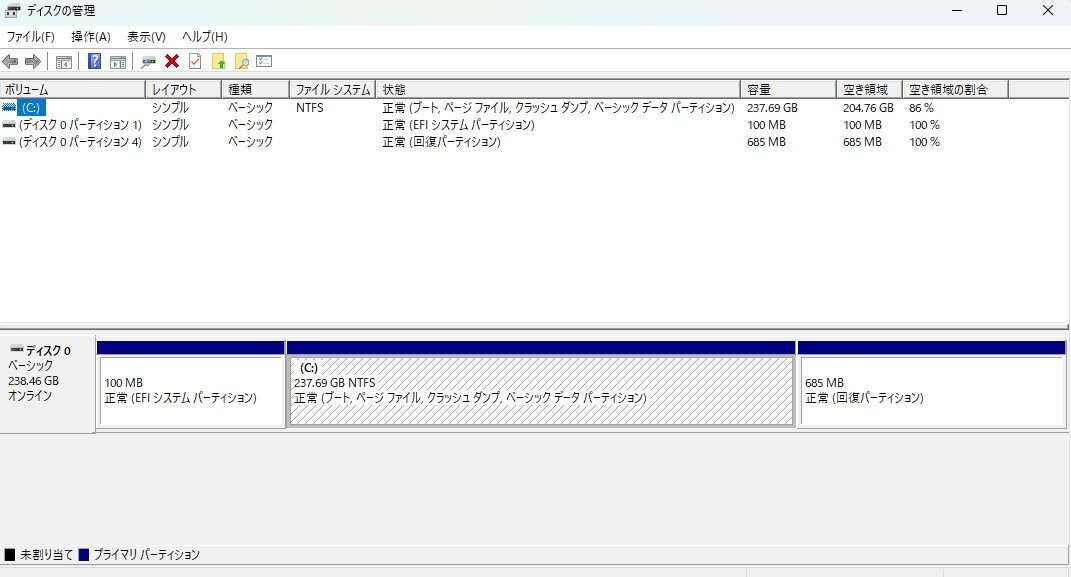Open the 操作(A) menu
Image resolution: width=1071 pixels, height=577 pixels.
tap(91, 37)
